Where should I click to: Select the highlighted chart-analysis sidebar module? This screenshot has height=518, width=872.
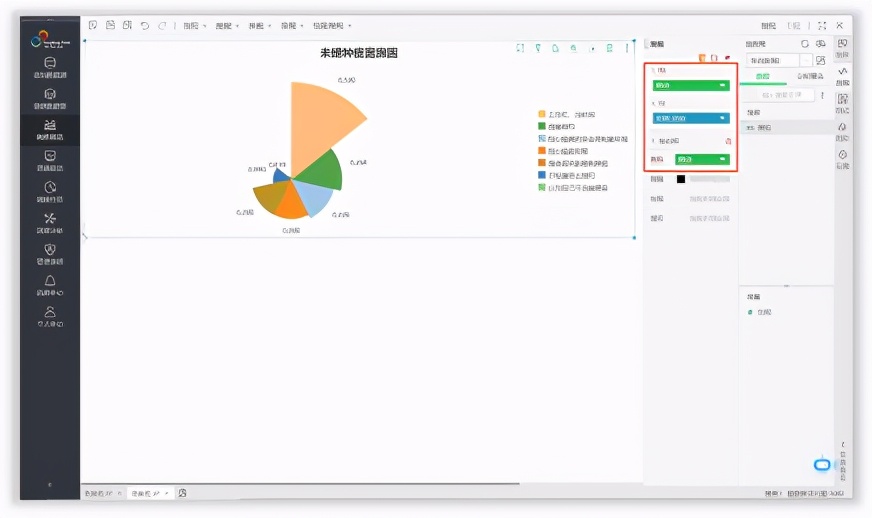point(50,130)
